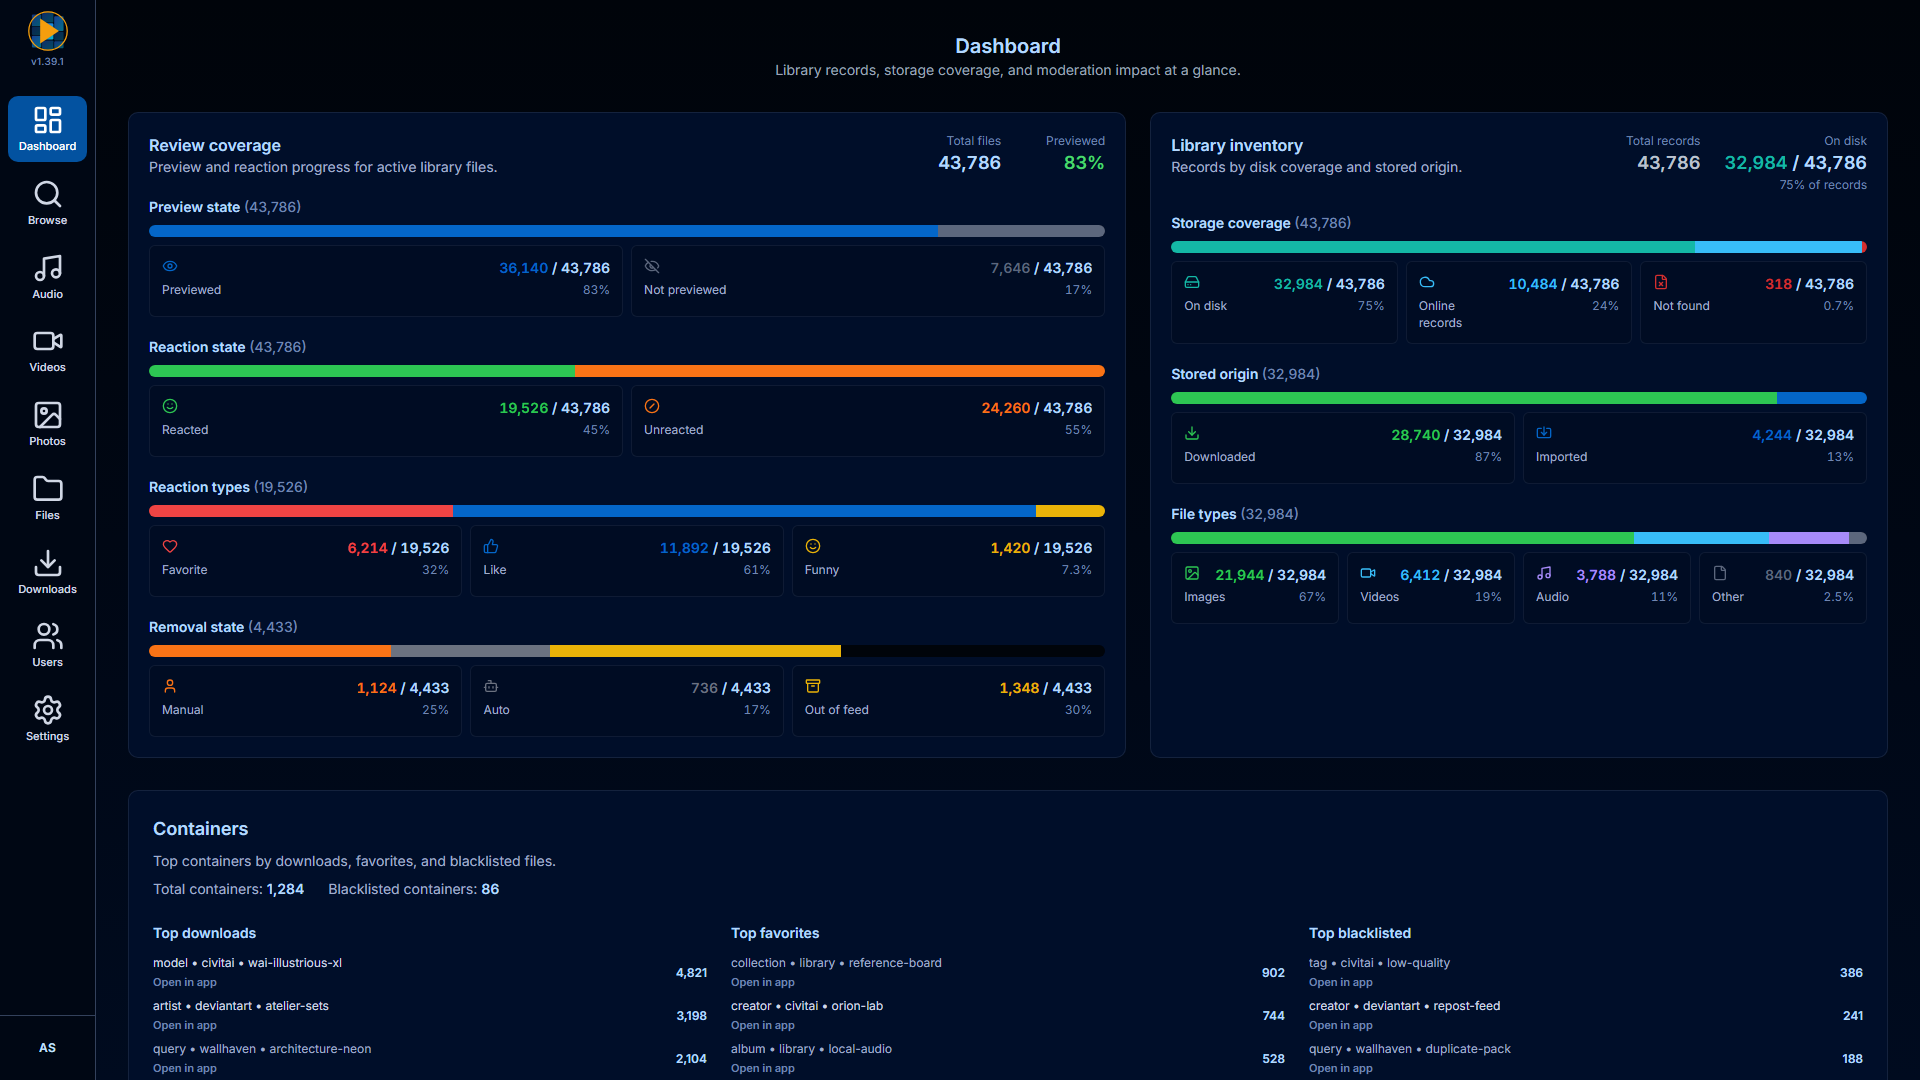Click the Imported icon
Image resolution: width=1920 pixels, height=1080 pixels.
coord(1544,433)
